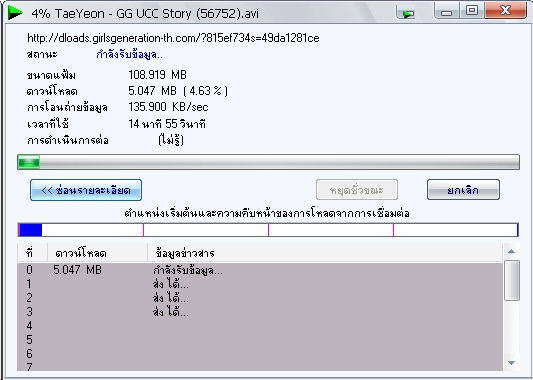Click the resume capability value '(ไม่รู้)'
The width and height of the screenshot is (533, 380).
coord(171,140)
